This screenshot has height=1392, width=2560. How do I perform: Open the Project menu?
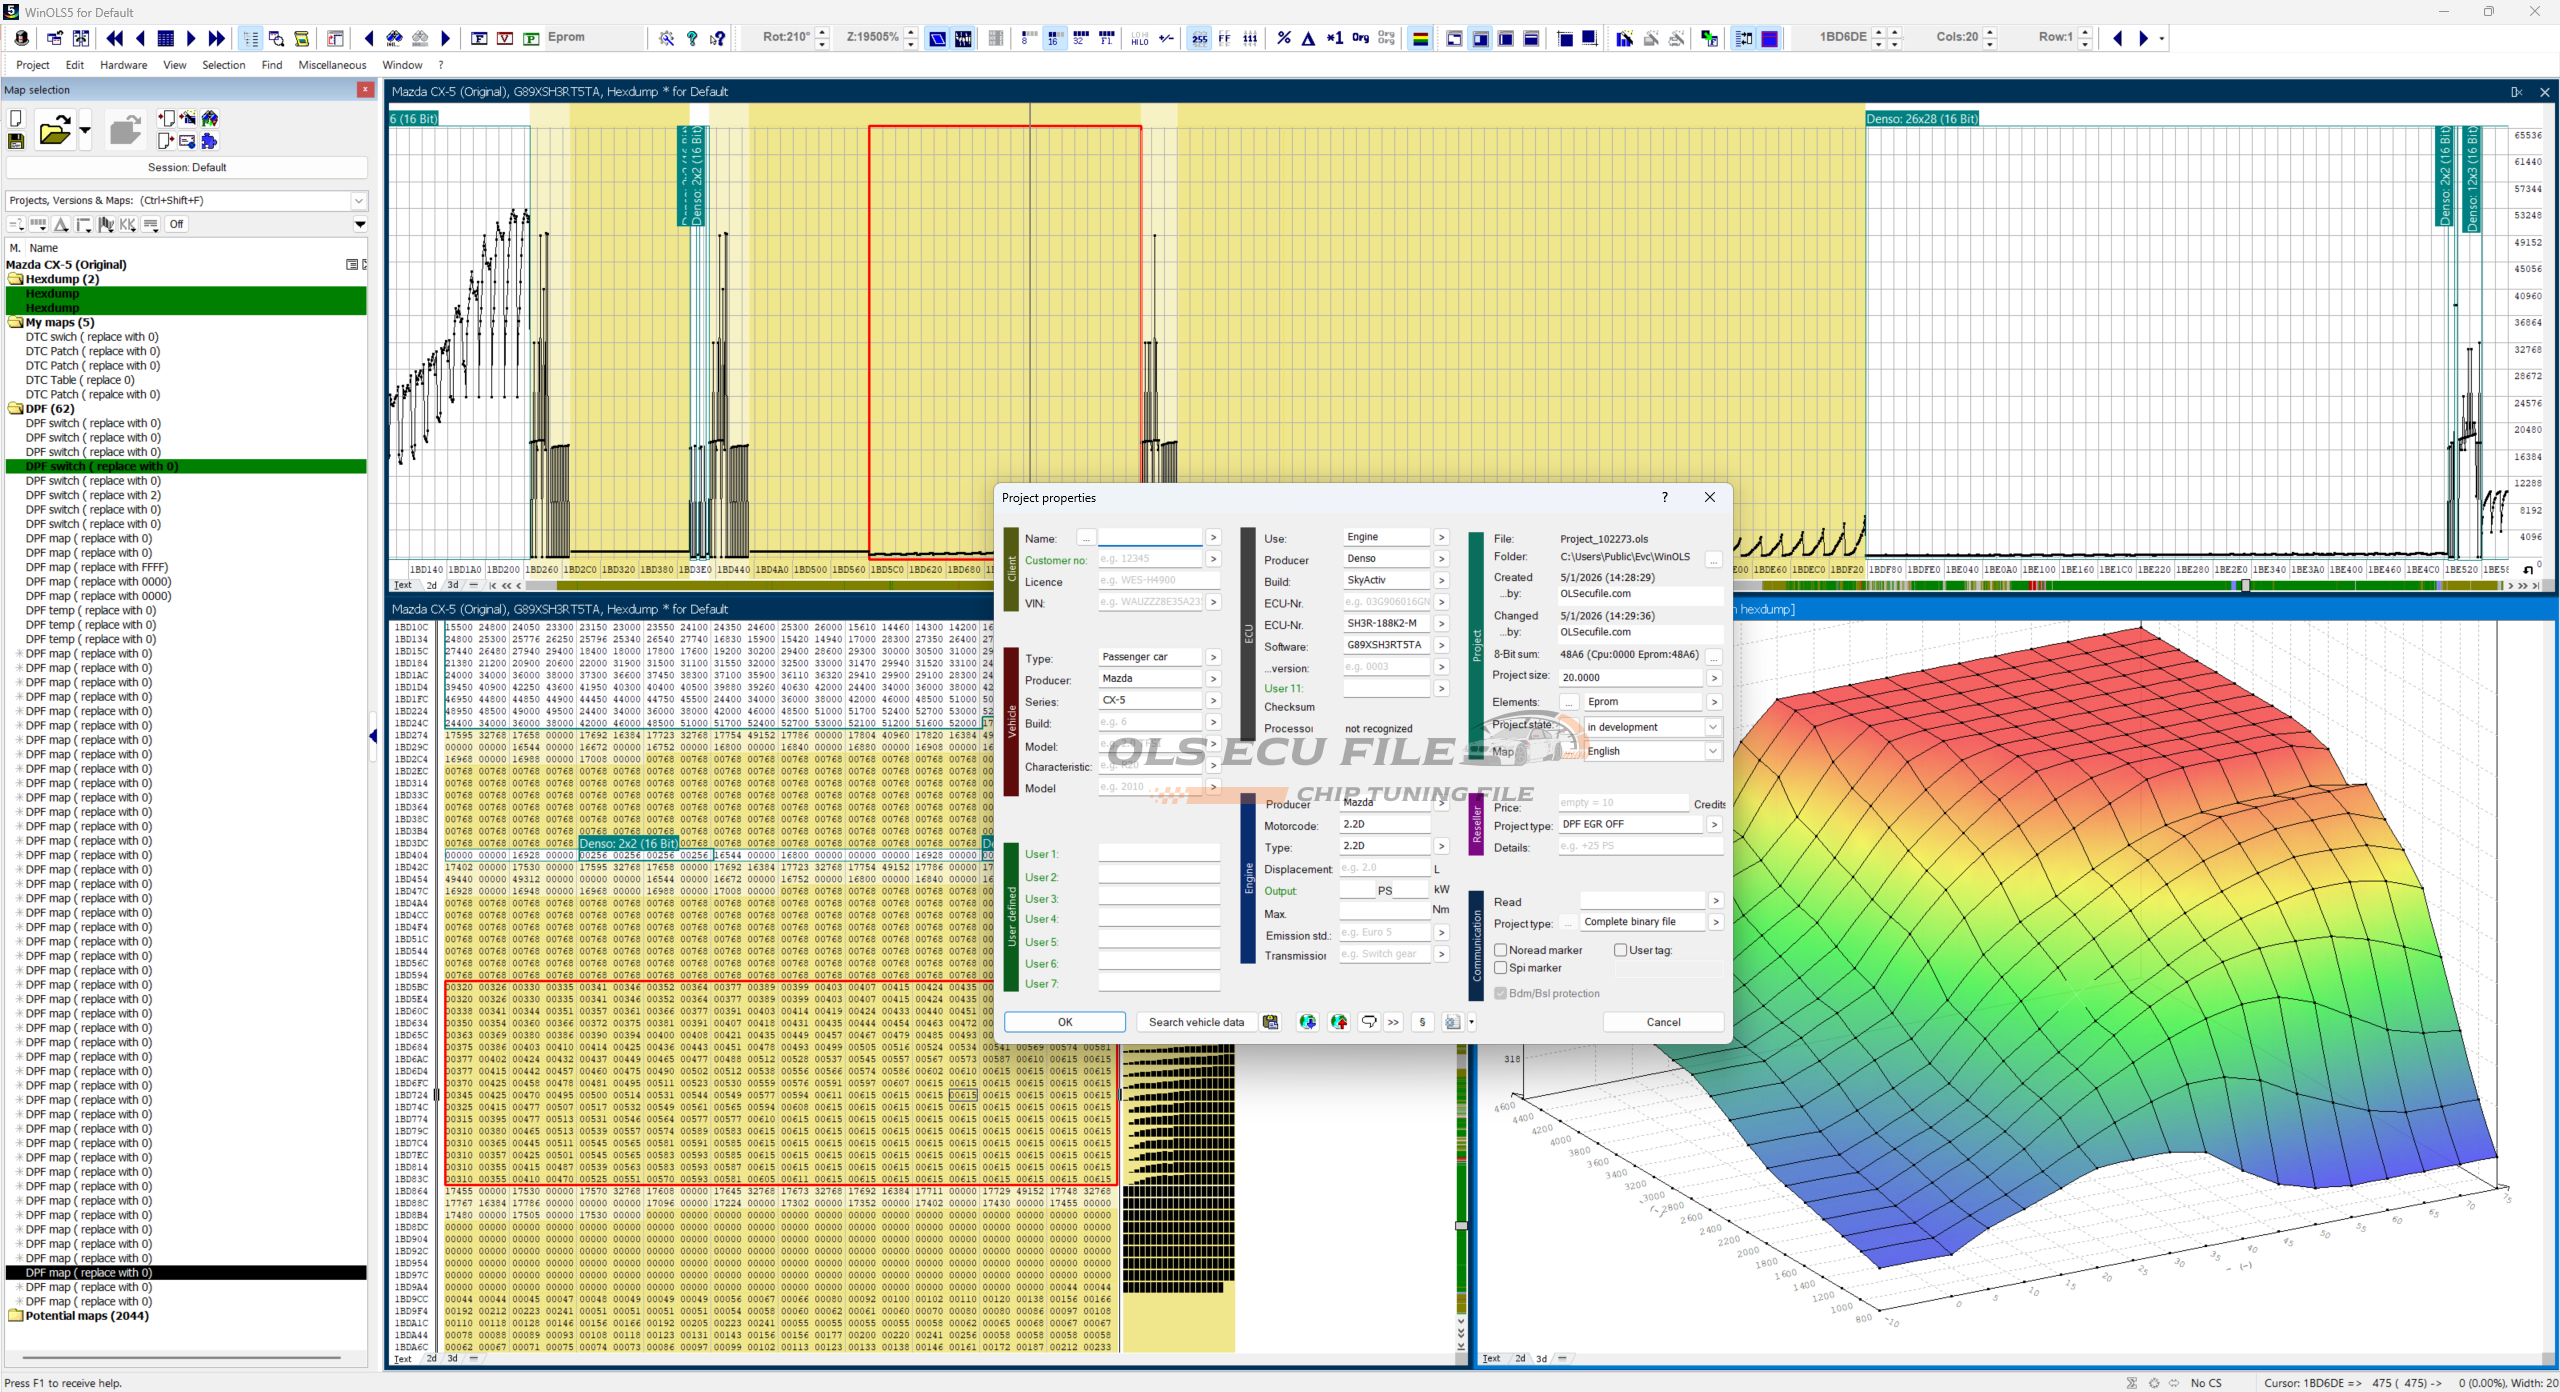click(33, 65)
